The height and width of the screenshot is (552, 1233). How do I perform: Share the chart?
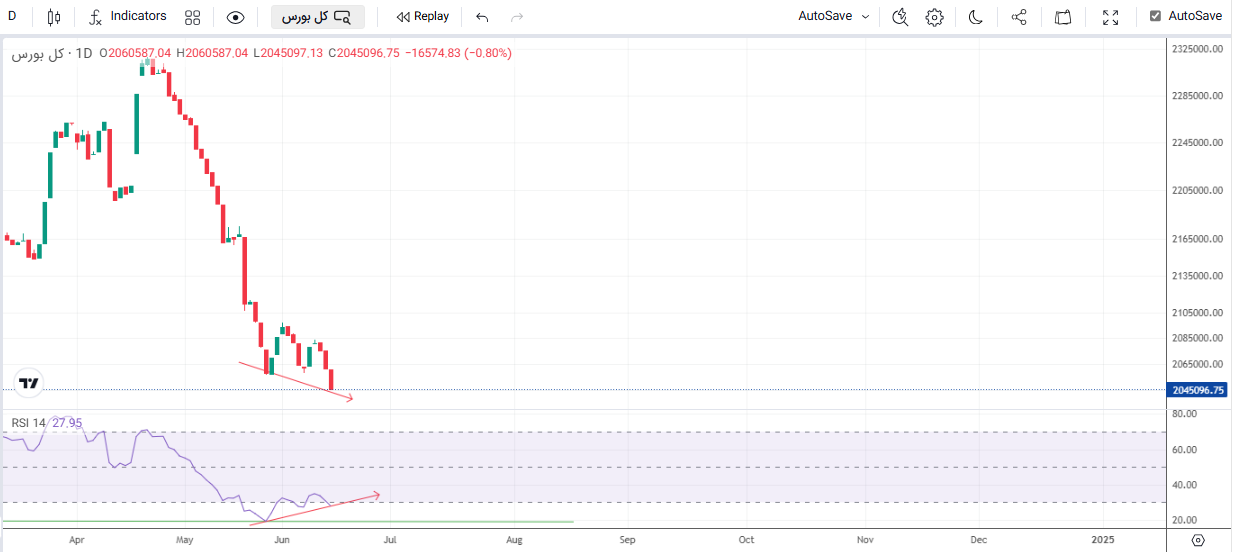1019,17
